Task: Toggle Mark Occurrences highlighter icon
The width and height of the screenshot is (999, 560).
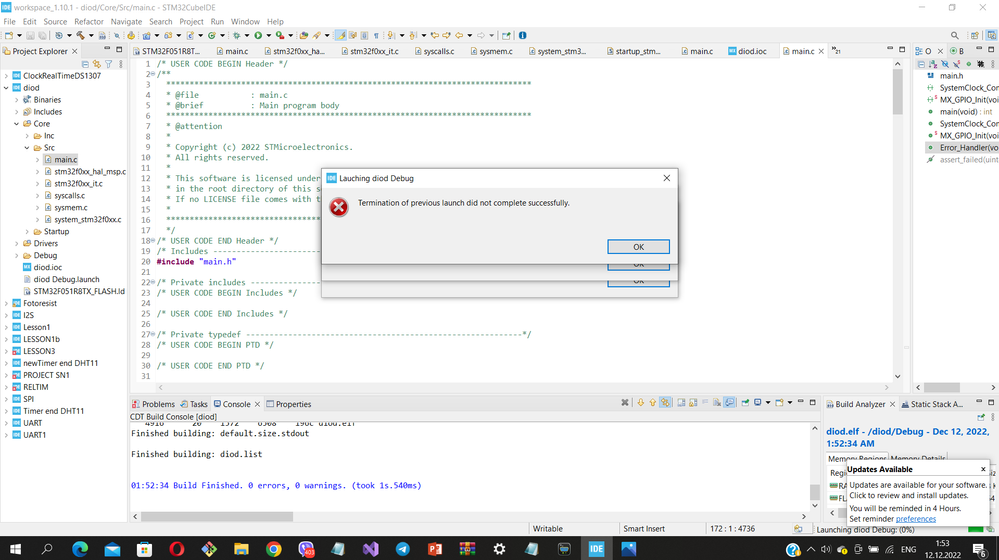Action: pyautogui.click(x=341, y=36)
